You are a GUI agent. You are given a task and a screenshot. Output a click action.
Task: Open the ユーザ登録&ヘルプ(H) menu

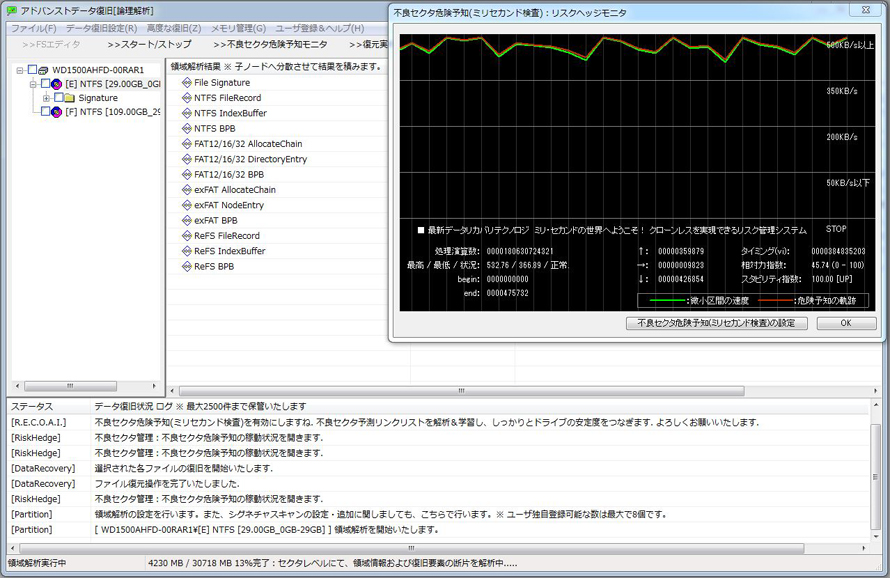point(320,28)
